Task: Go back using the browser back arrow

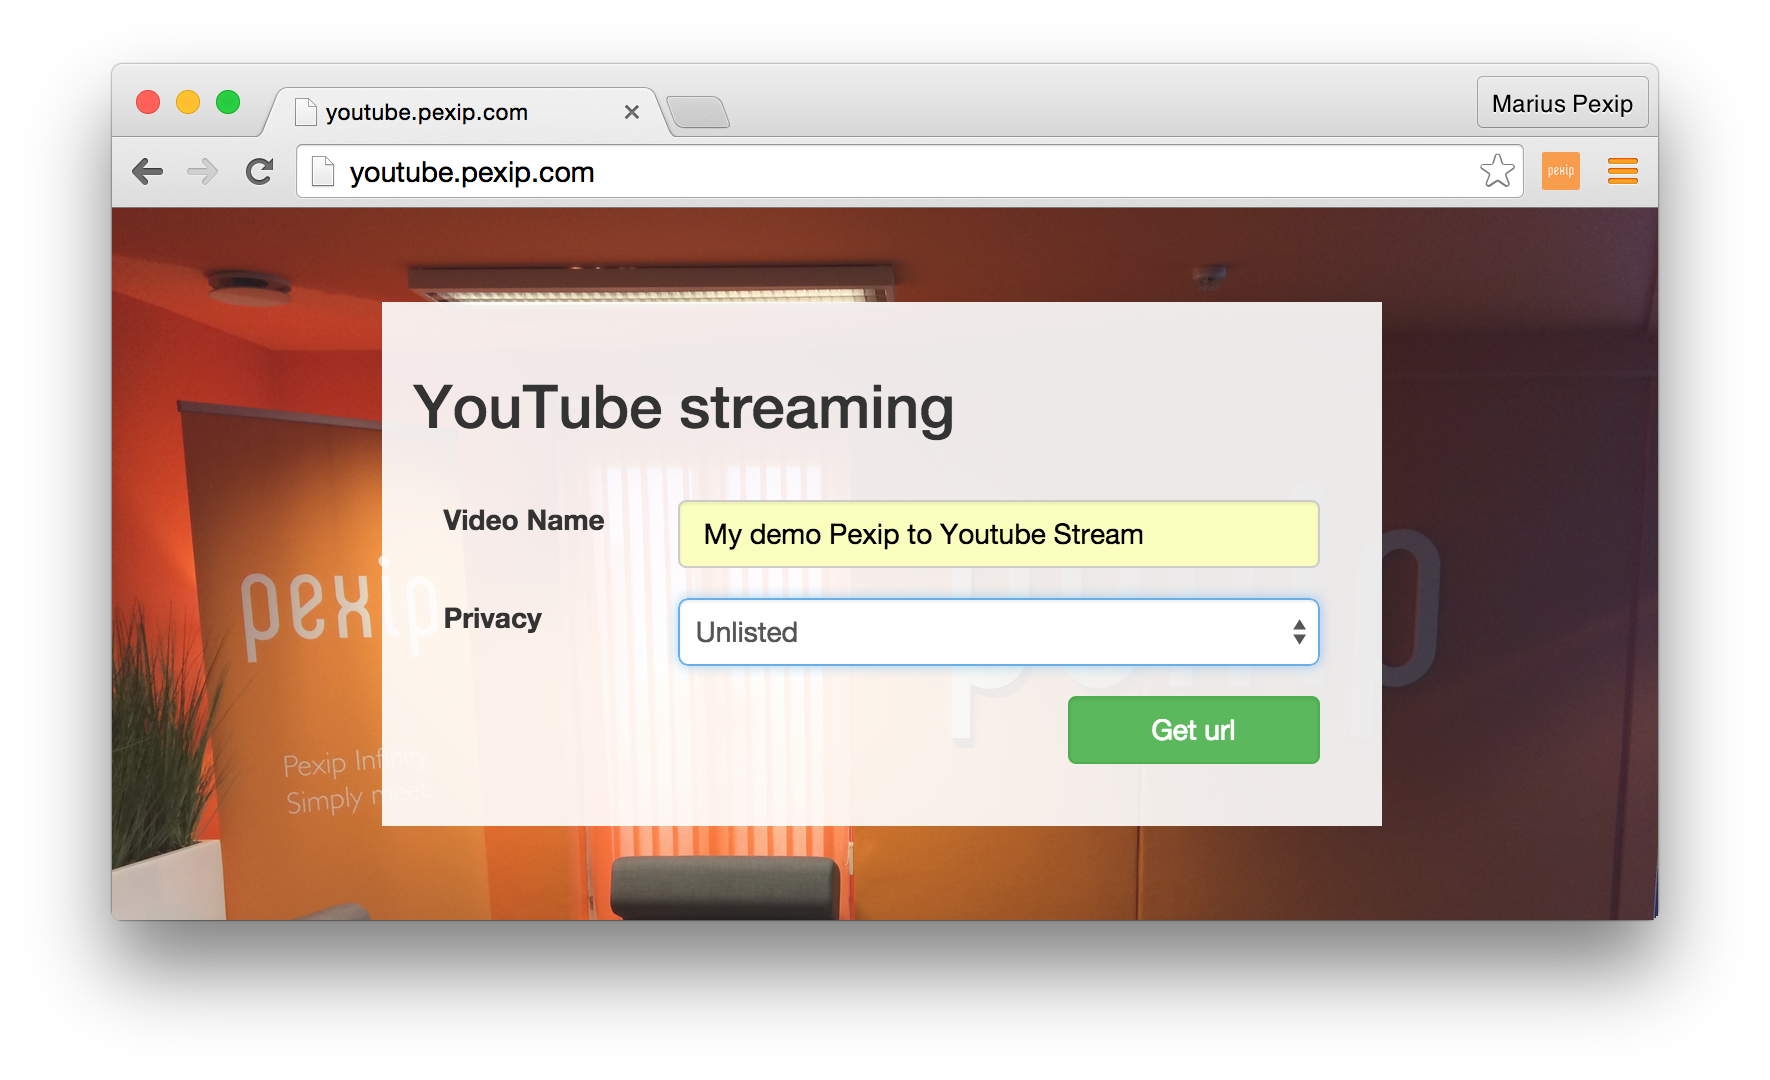Action: [147, 172]
